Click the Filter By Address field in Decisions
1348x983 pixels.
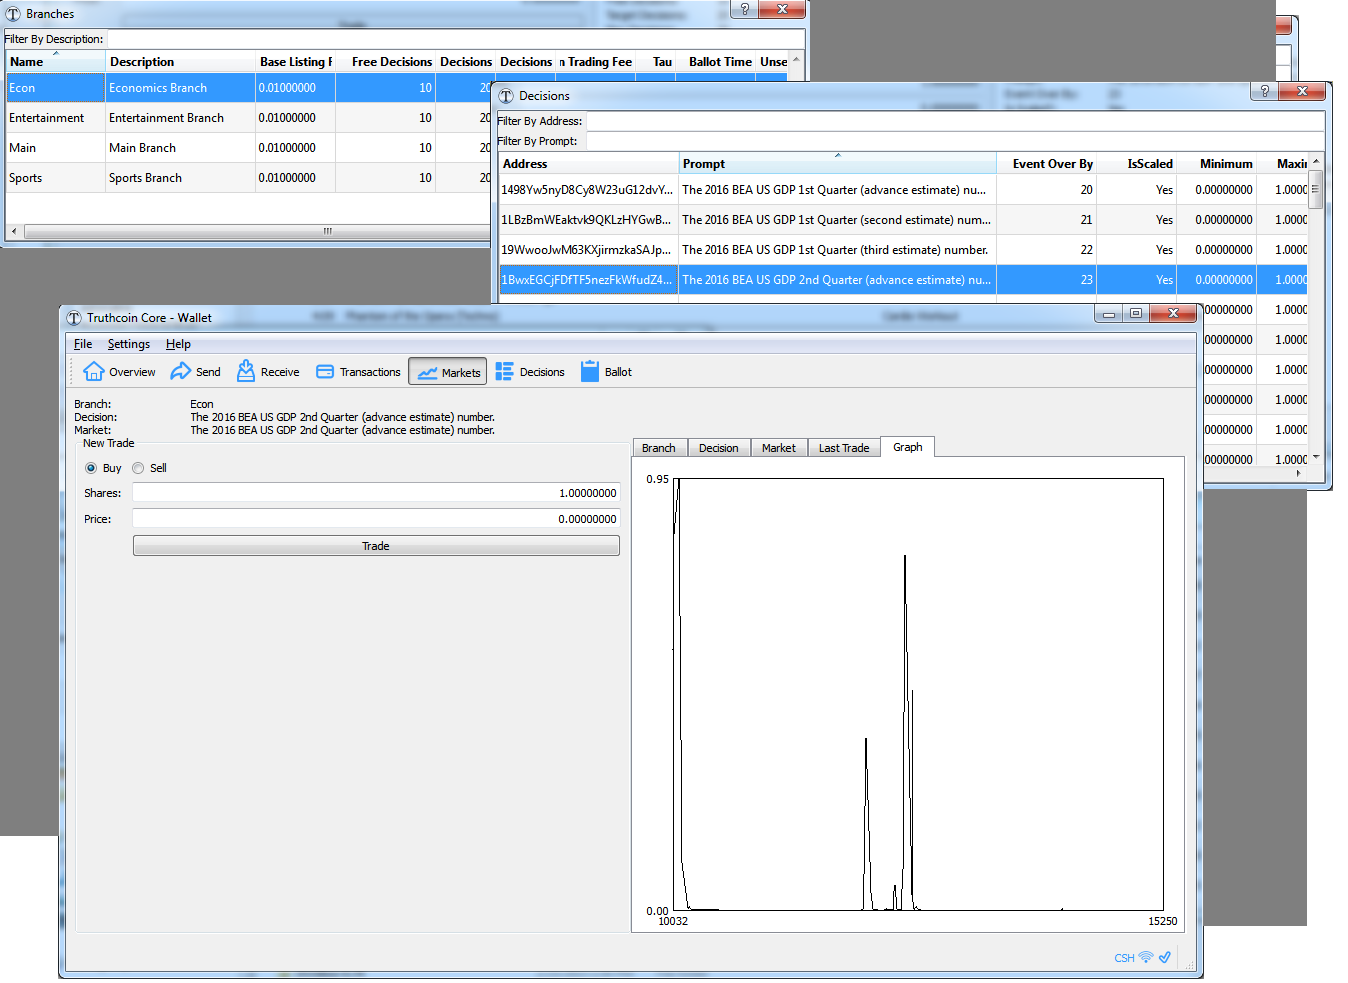pos(954,121)
